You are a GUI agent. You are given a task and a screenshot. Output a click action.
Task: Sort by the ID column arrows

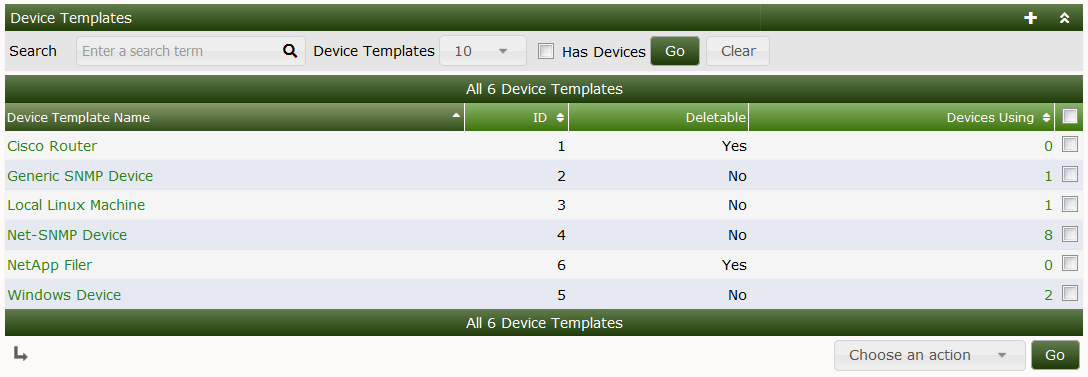click(560, 117)
